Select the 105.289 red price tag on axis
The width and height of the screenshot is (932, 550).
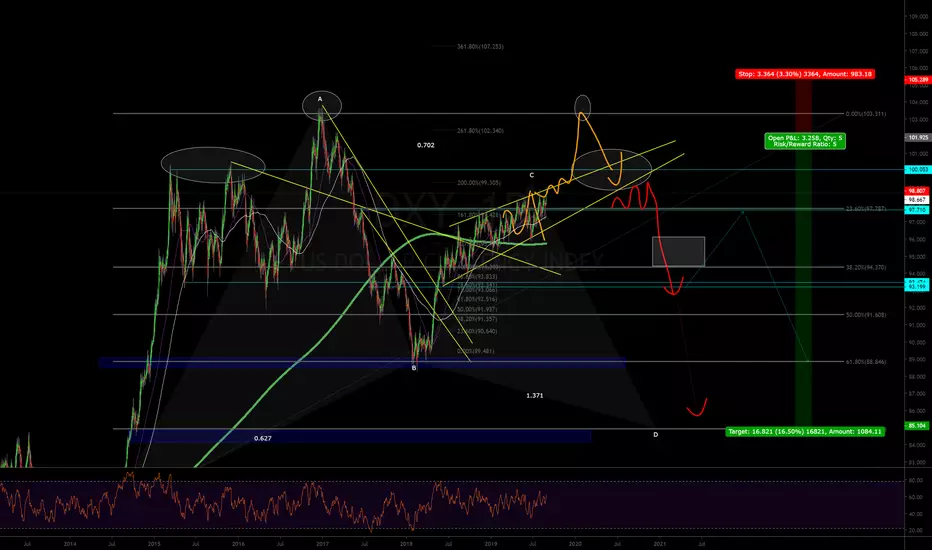918,80
